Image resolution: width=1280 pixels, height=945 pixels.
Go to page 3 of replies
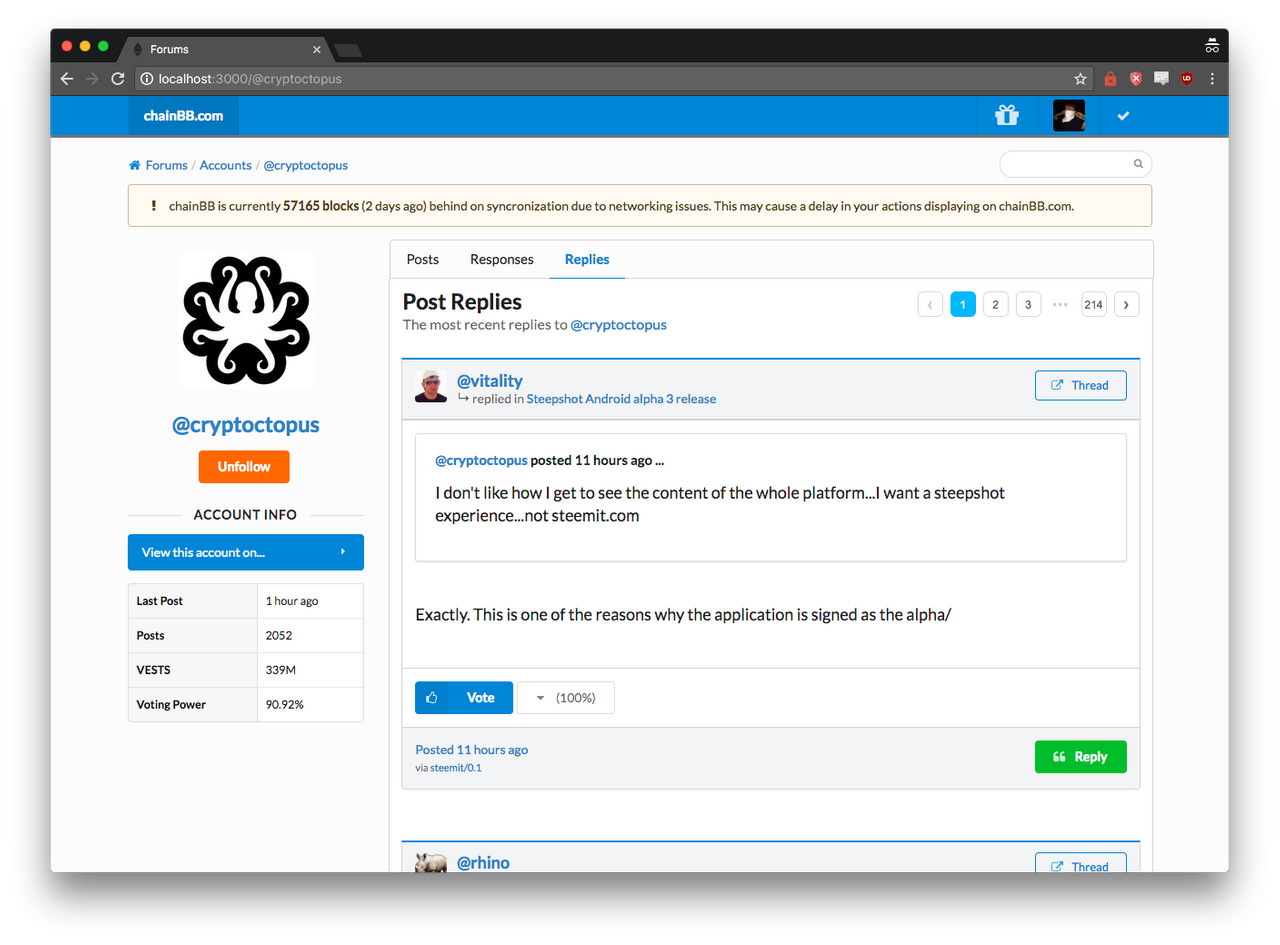click(x=1028, y=304)
